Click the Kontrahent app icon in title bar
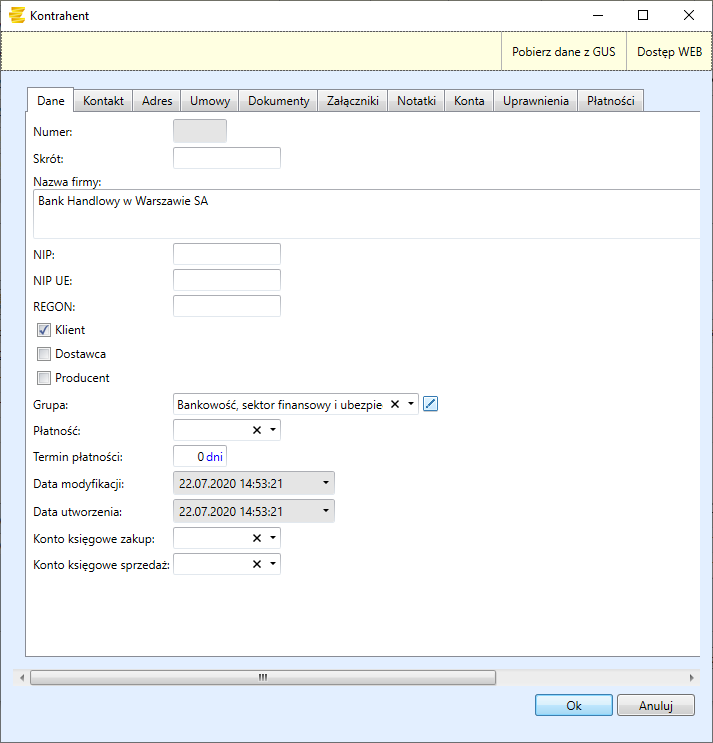Image resolution: width=713 pixels, height=743 pixels. [x=16, y=16]
